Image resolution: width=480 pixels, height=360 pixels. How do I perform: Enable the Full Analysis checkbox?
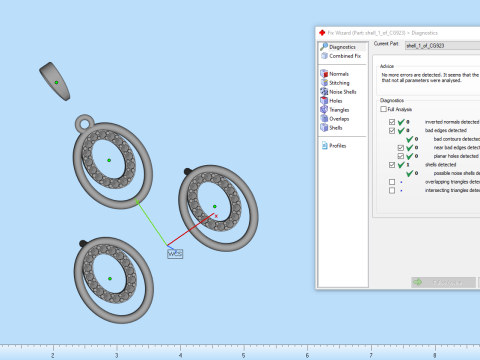point(383,109)
